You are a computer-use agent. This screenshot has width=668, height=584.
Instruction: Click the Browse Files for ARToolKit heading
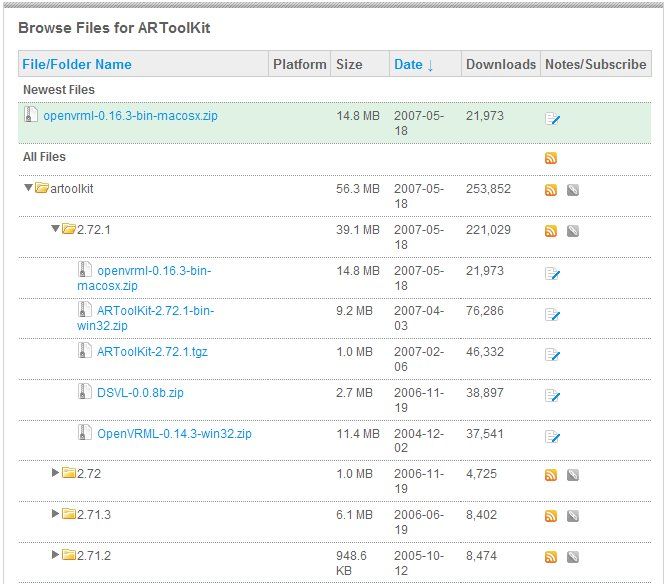(114, 28)
